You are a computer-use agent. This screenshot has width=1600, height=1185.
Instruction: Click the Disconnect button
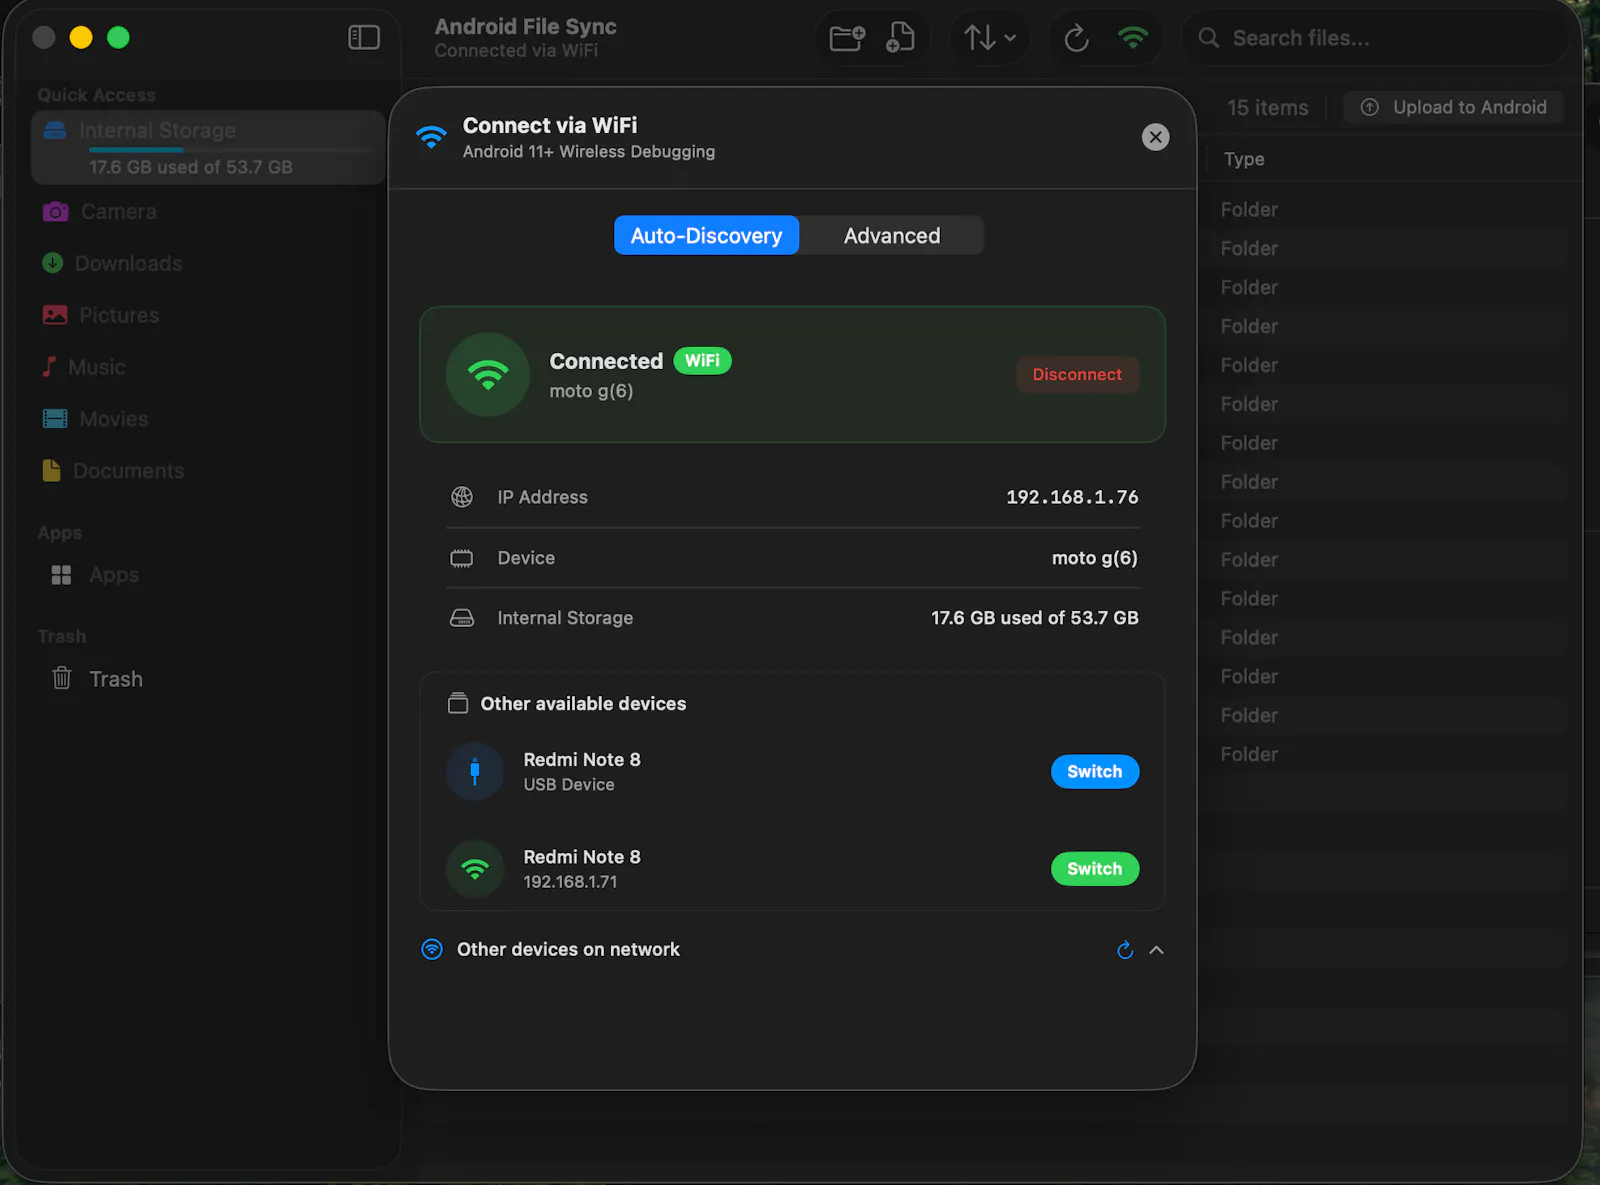[1077, 374]
